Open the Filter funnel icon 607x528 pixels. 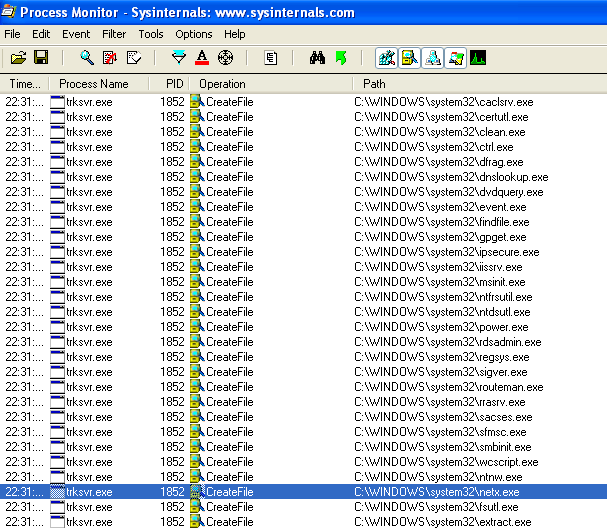(x=179, y=58)
